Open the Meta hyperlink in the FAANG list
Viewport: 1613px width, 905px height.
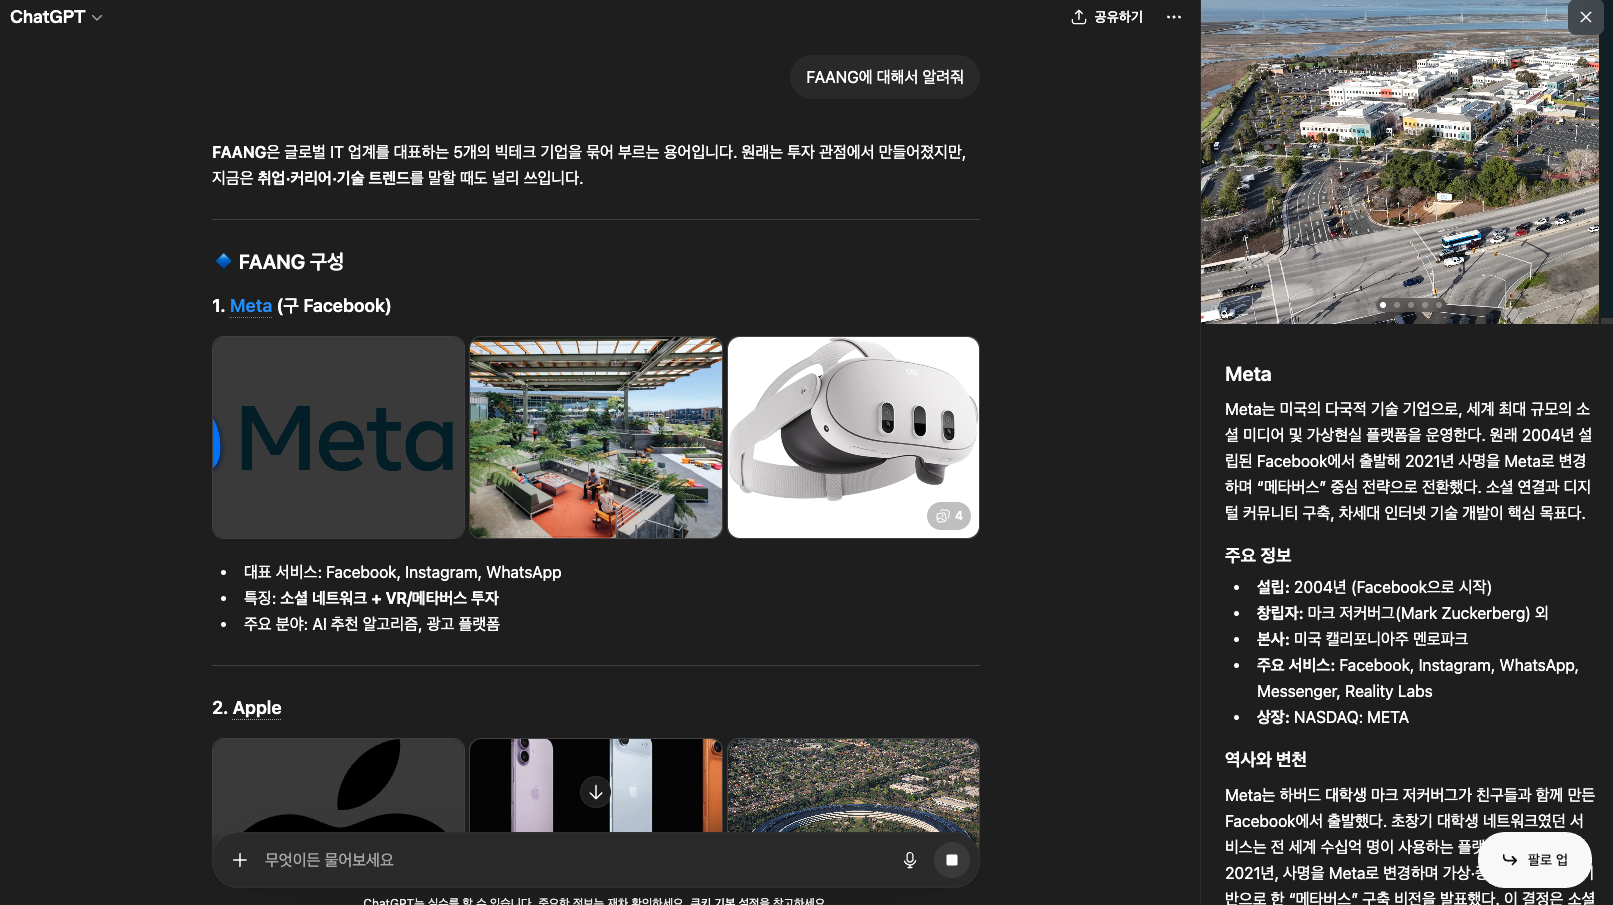pos(250,306)
